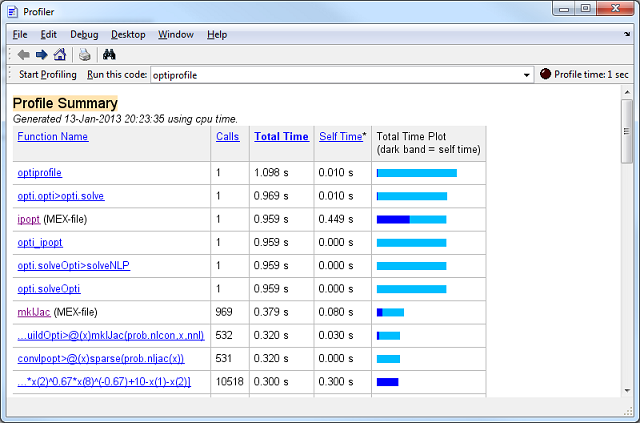The image size is (640, 423).
Task: Open opti_ipopt function link
Action: tap(40, 243)
